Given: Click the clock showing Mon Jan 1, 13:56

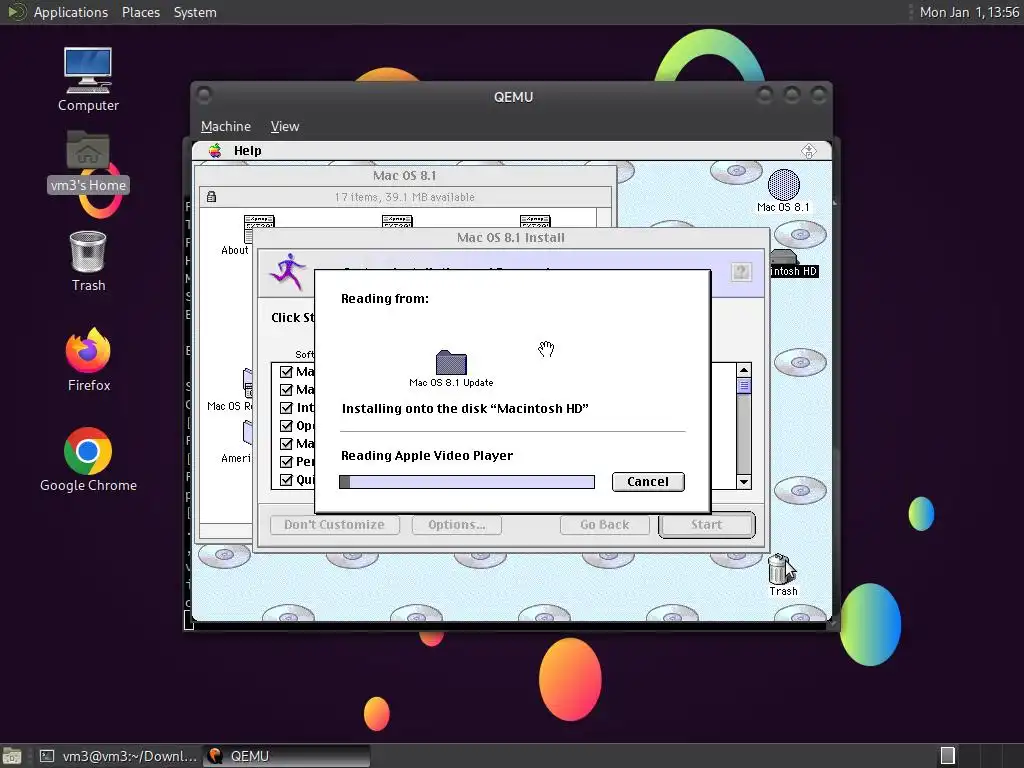Looking at the screenshot, I should [969, 12].
